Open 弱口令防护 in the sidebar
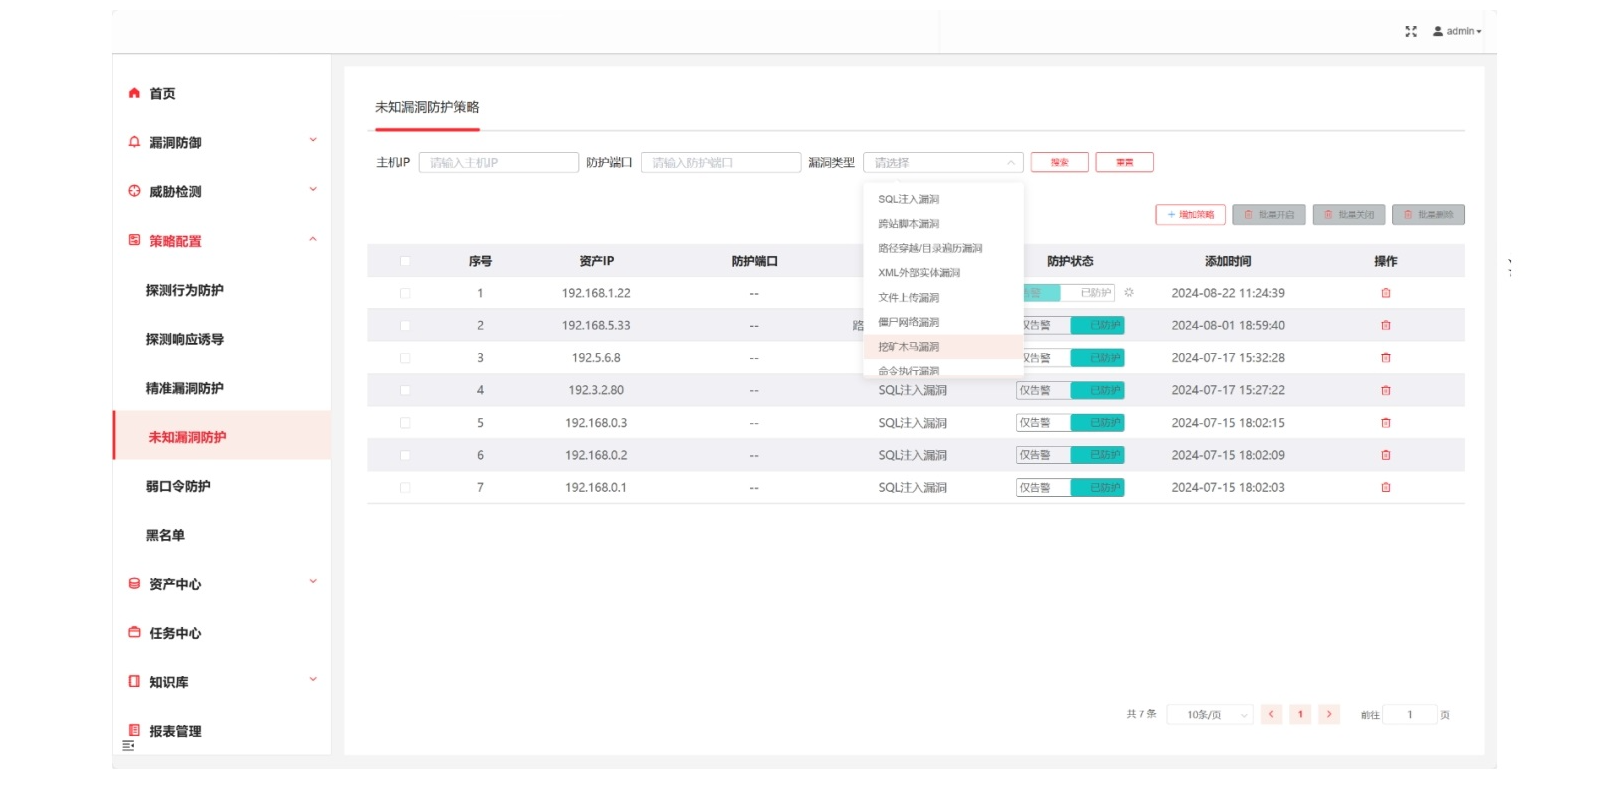This screenshot has width=1600, height=800. [178, 486]
